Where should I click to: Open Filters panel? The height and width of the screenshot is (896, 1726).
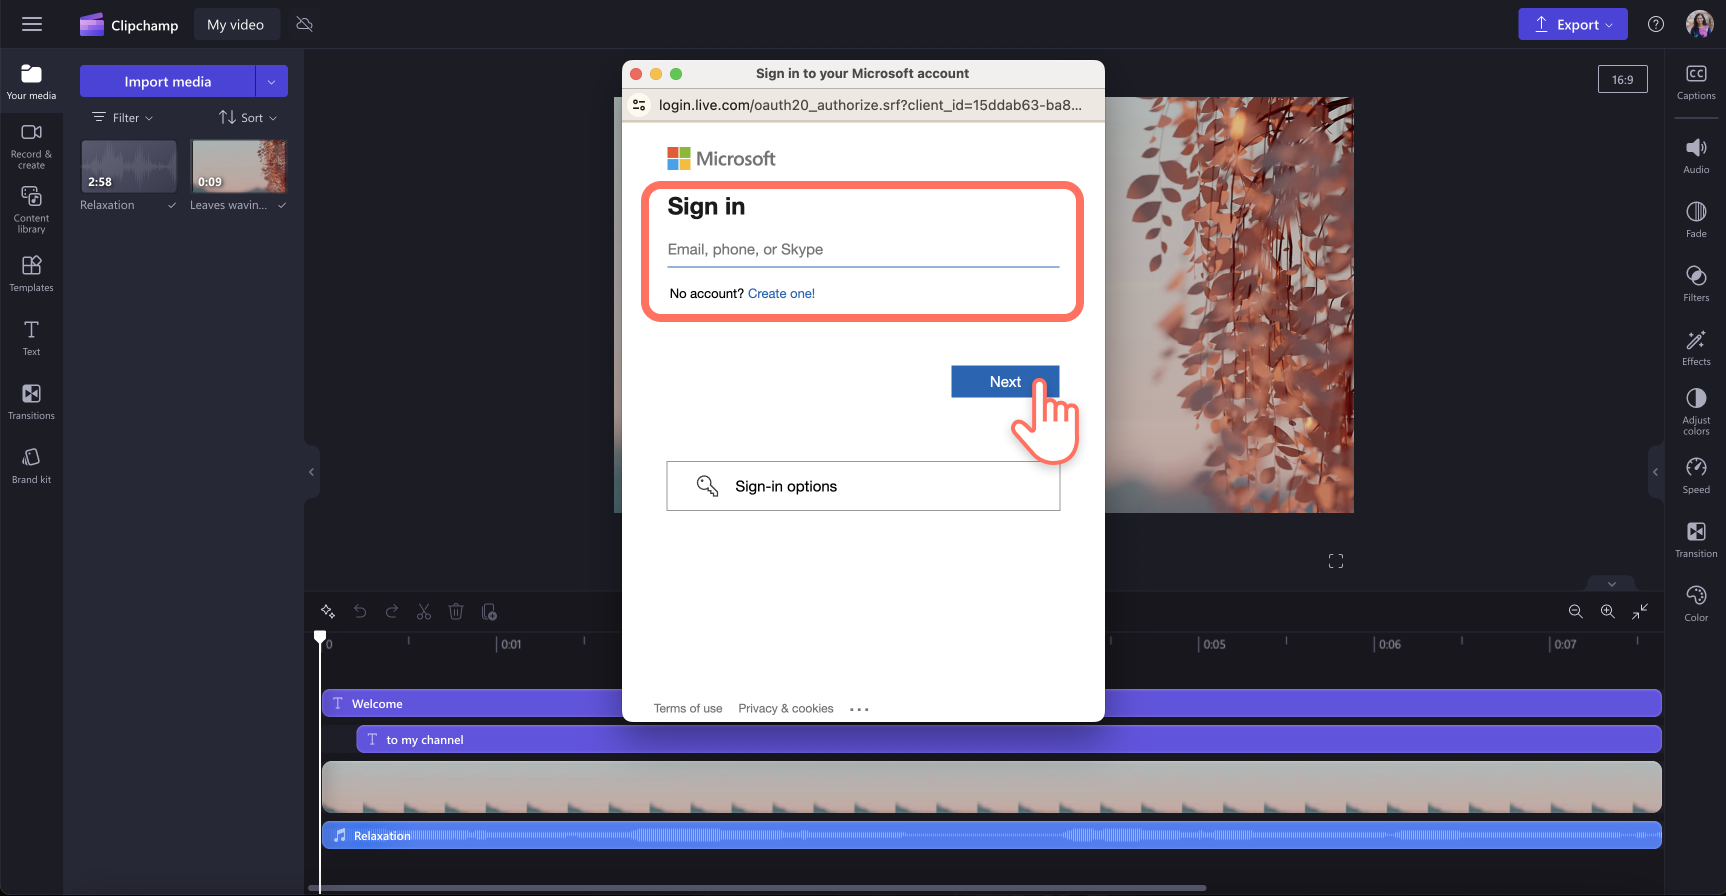1696,284
